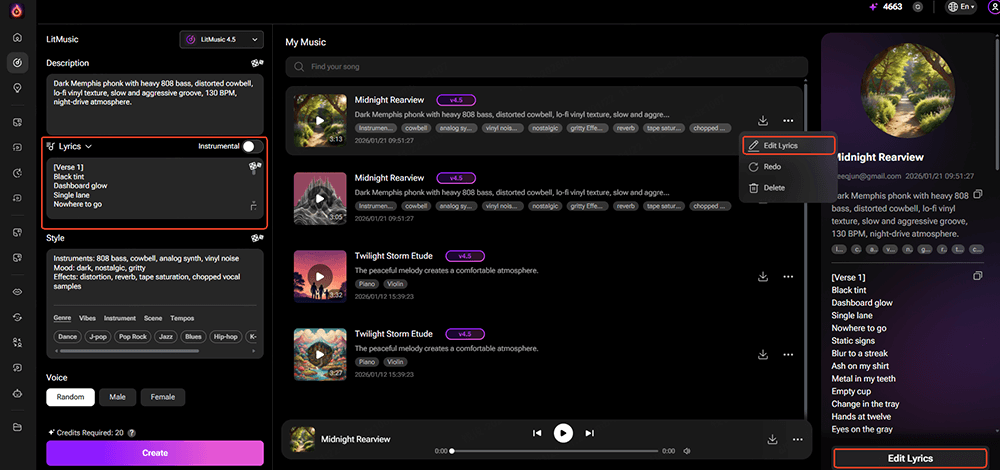Click the Find your song search field
This screenshot has width=1000, height=470.
547,66
